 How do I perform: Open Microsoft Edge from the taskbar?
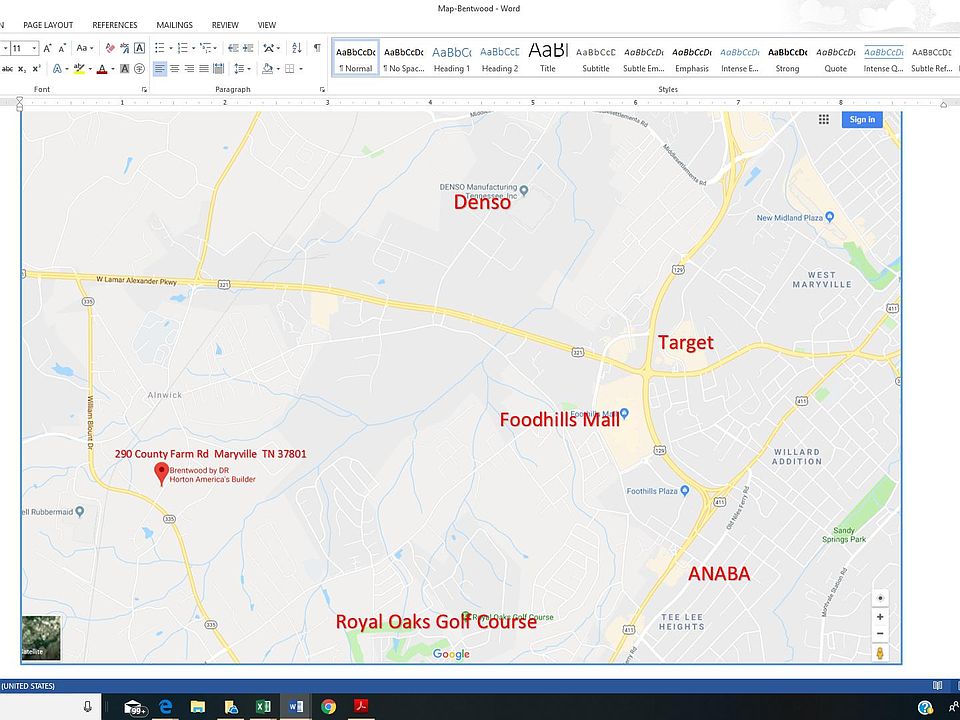(166, 707)
